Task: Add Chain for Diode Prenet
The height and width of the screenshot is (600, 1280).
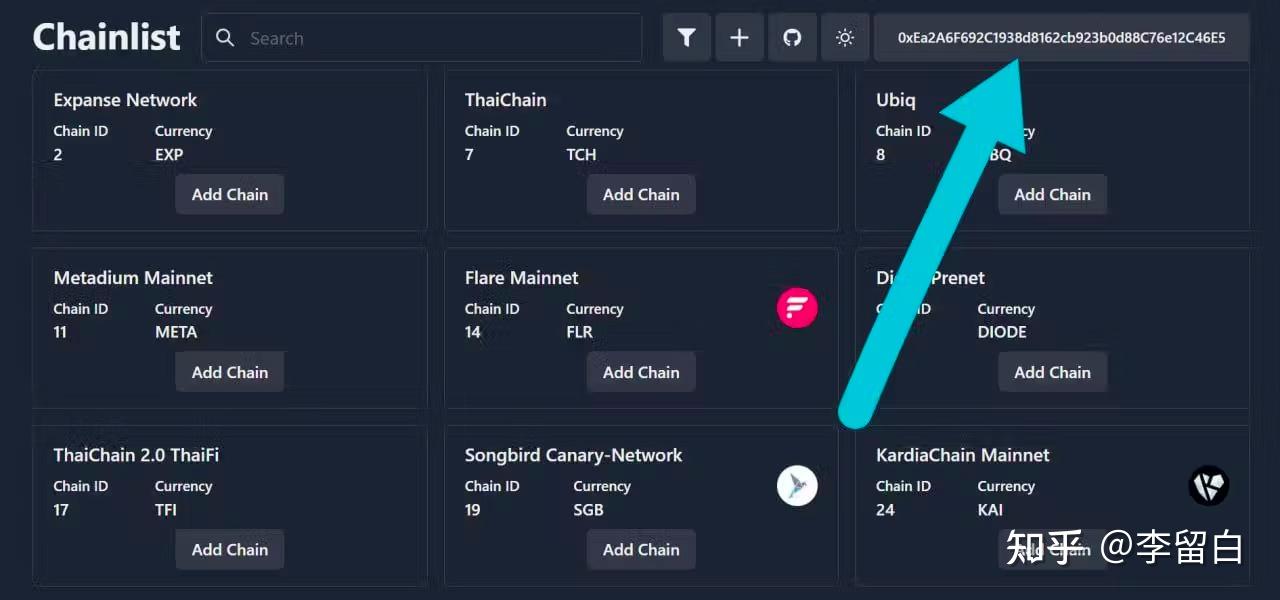Action: click(1052, 372)
